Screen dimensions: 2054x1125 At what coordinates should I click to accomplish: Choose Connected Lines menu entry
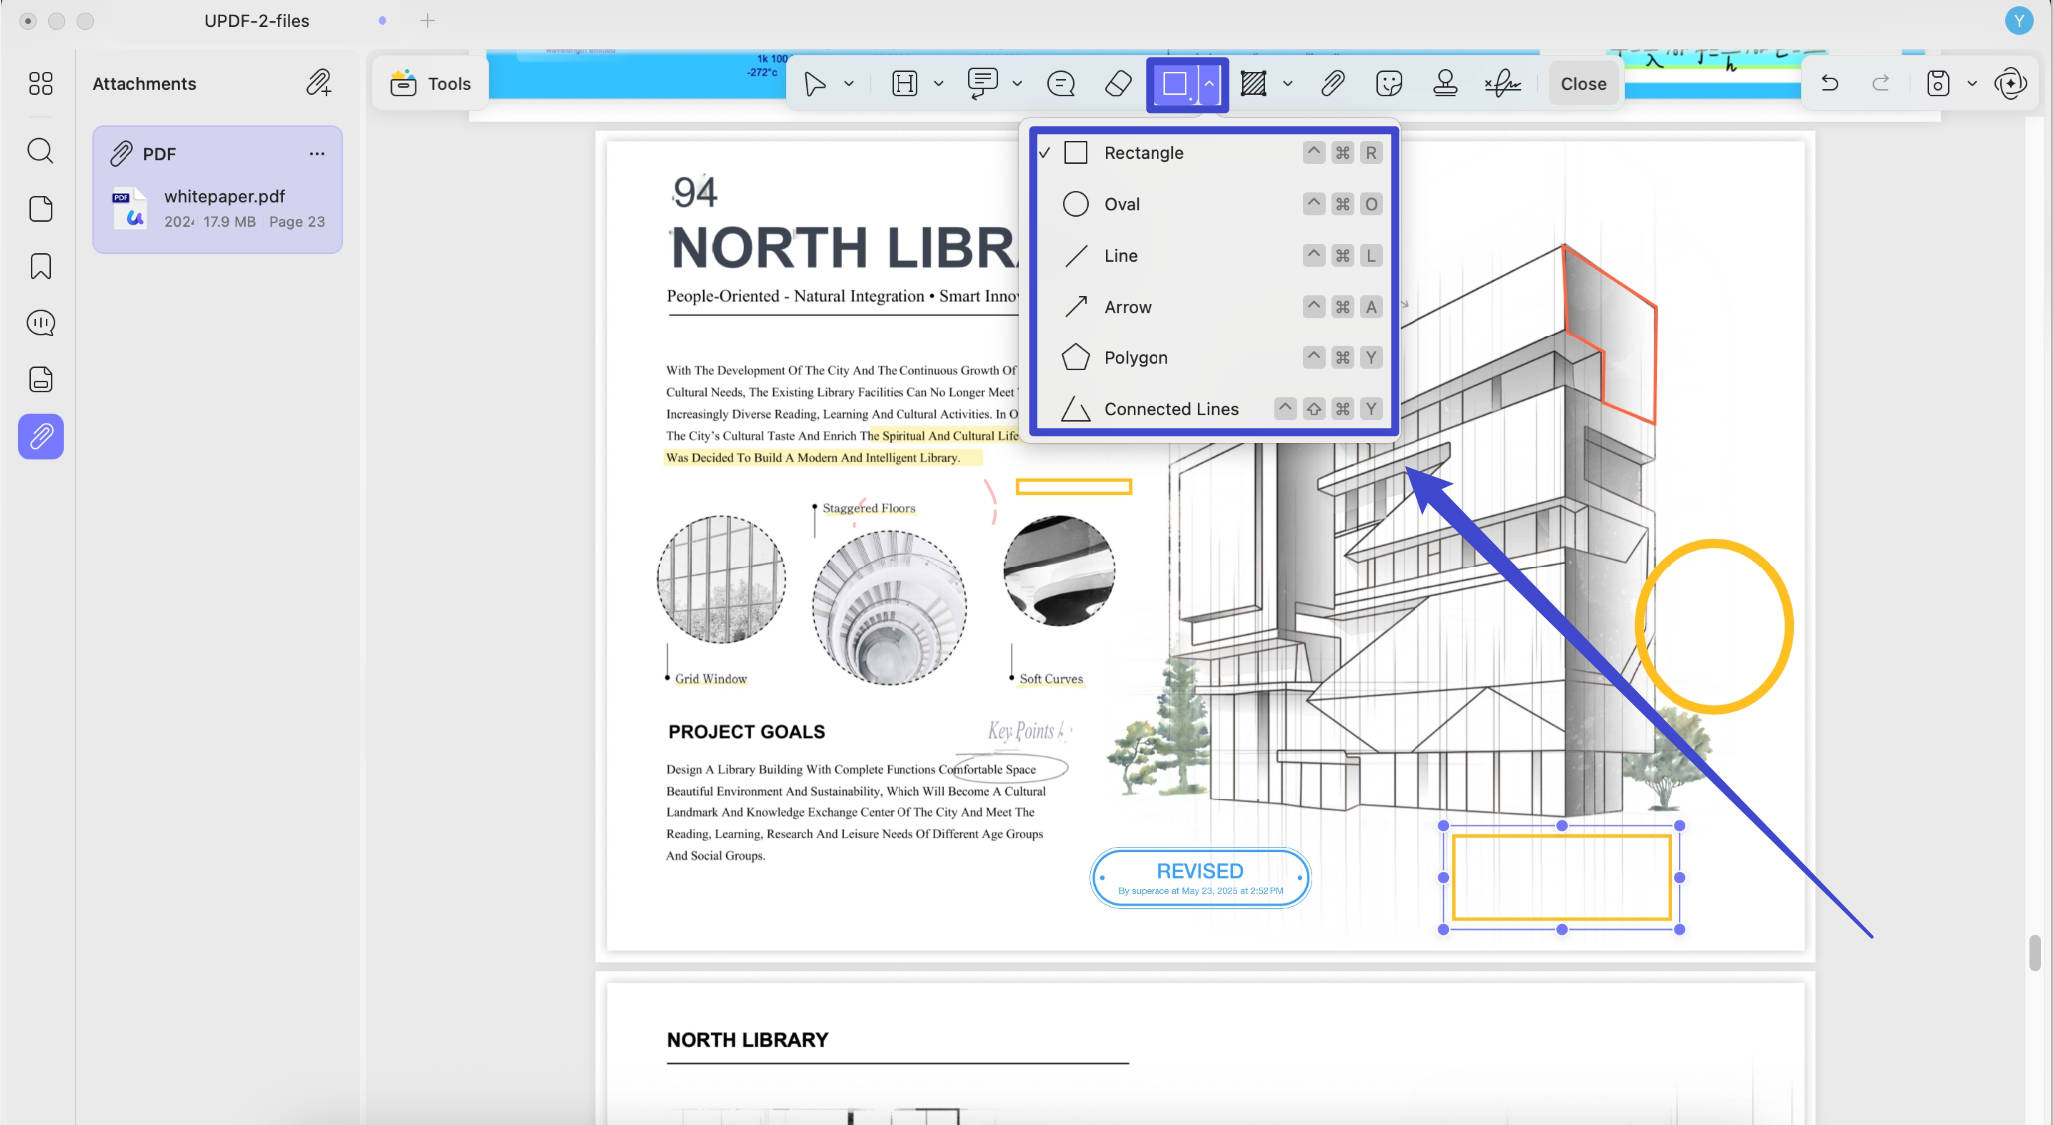pyautogui.click(x=1213, y=409)
